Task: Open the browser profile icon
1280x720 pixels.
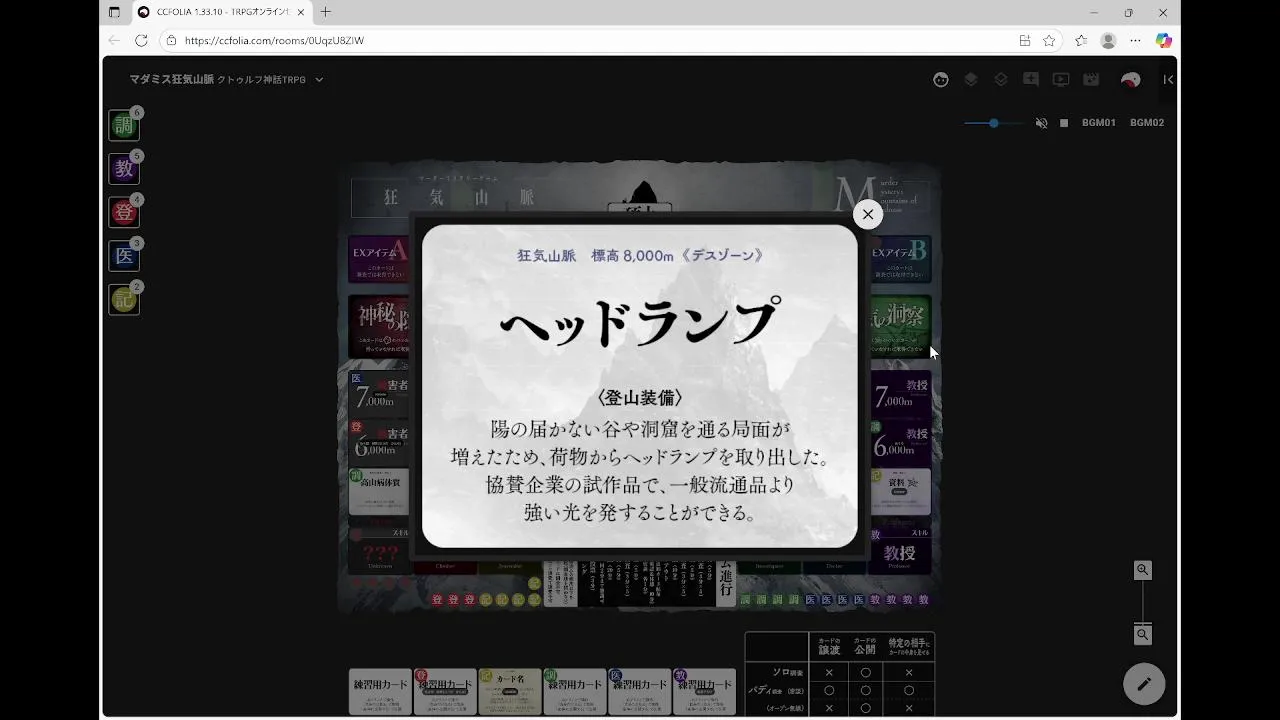Action: point(1108,41)
